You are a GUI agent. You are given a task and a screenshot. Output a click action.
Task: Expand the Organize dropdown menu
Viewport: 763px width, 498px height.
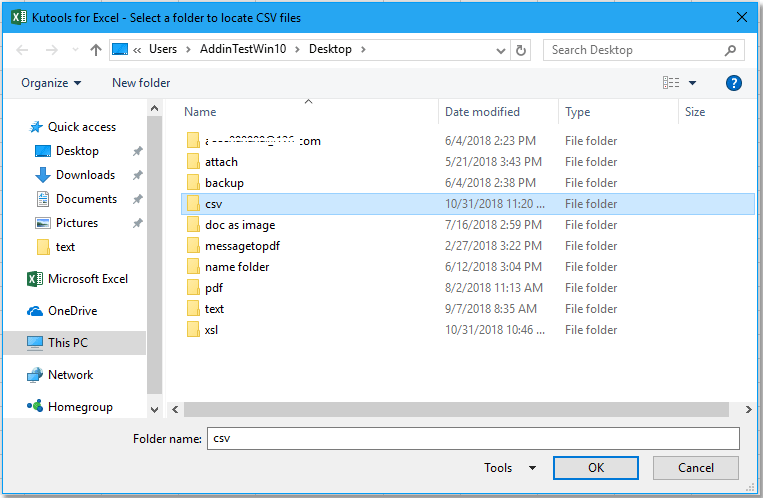pos(51,83)
